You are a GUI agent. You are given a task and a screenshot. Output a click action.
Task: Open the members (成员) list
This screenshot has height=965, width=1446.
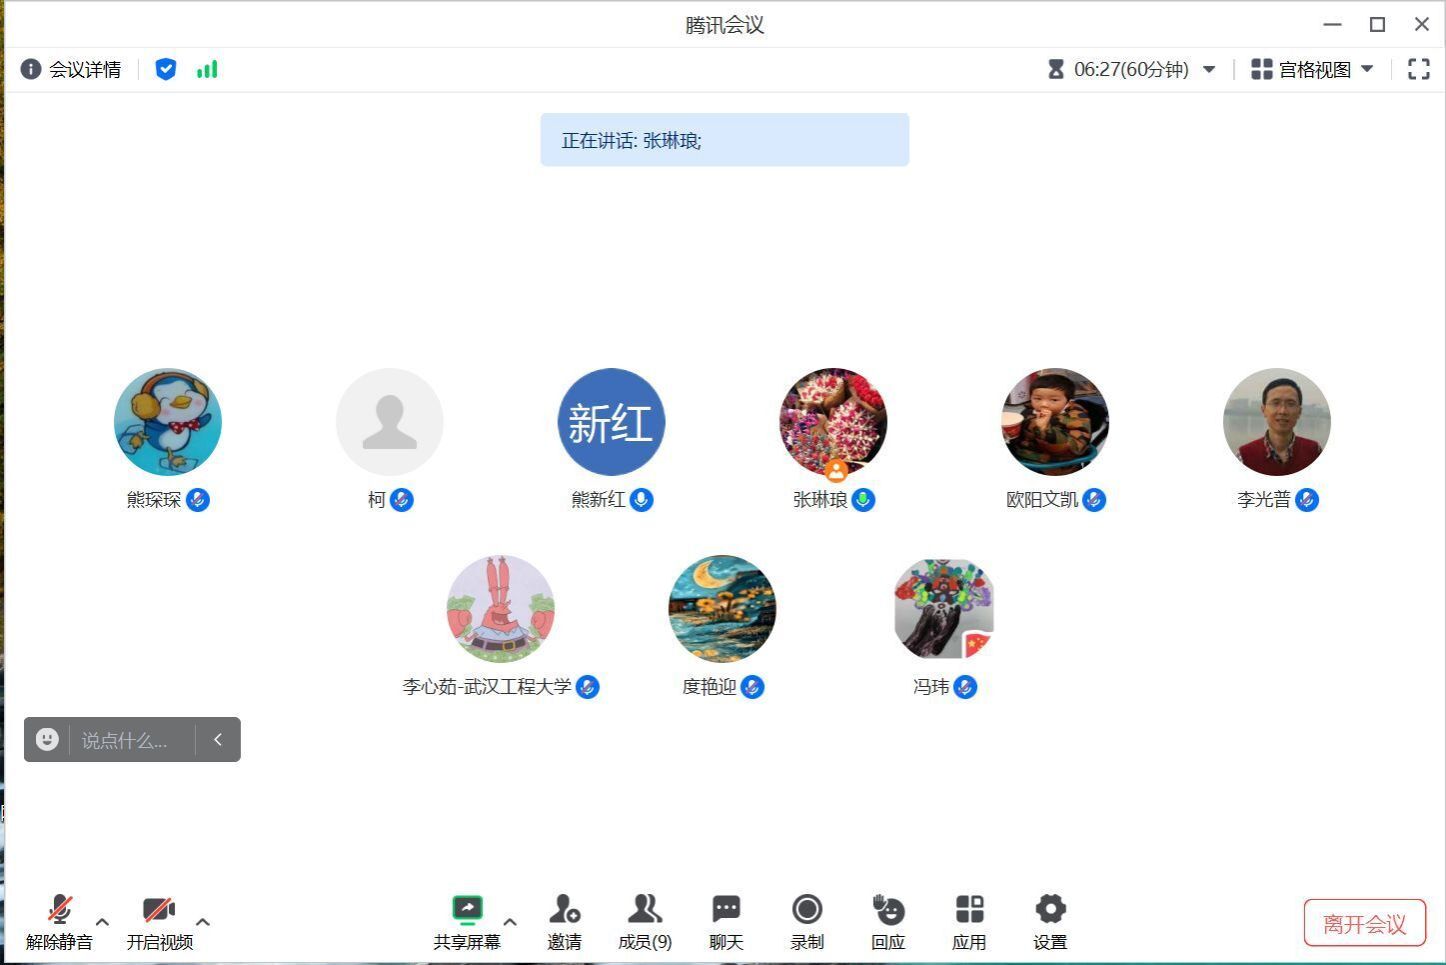[x=645, y=920]
